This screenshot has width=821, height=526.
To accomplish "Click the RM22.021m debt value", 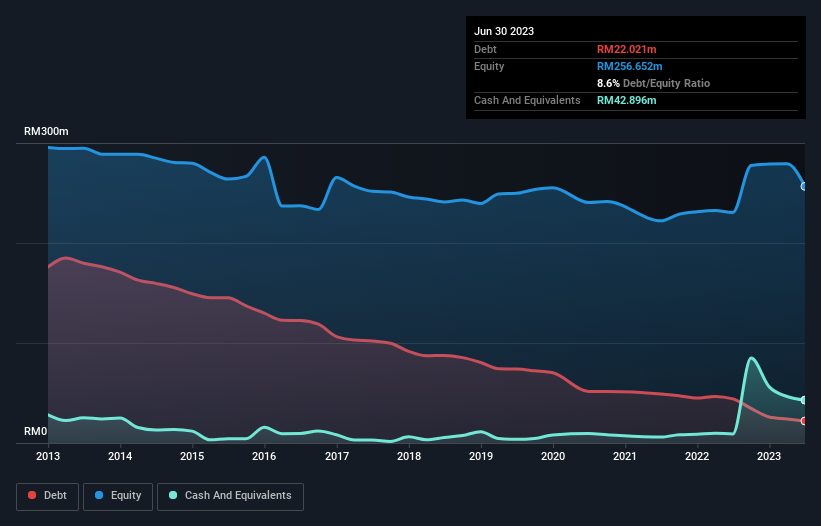I will [626, 49].
